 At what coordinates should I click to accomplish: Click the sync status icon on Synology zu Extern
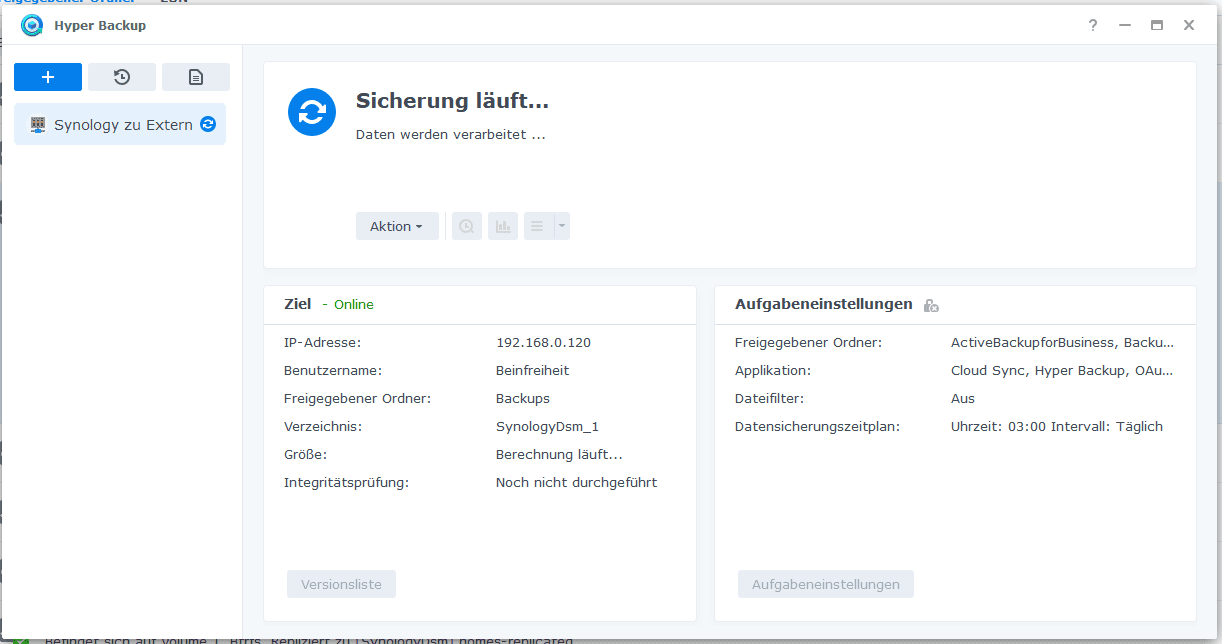(208, 125)
